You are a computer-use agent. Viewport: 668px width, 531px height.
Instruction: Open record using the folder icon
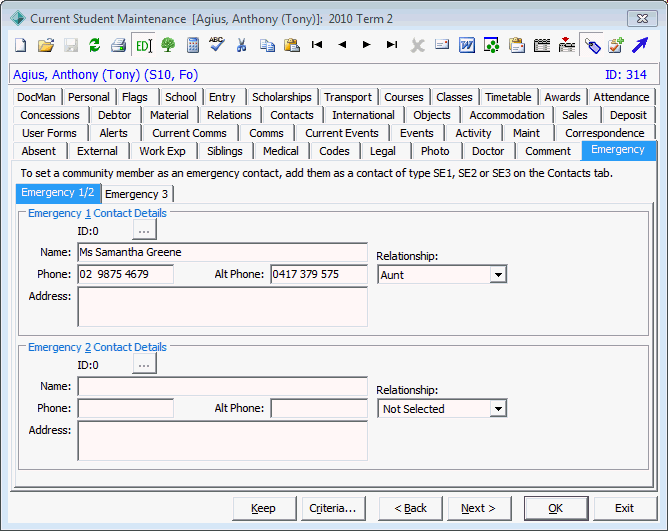(x=46, y=45)
